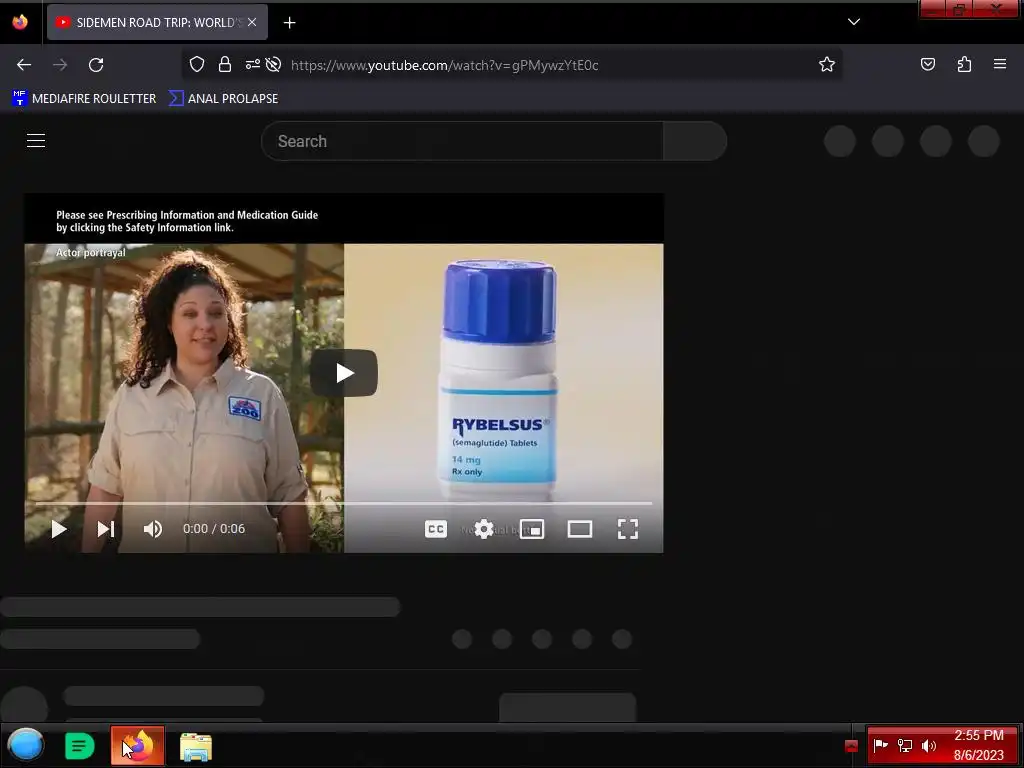Select the SIDEMEN ROAD TRIP tab
Viewport: 1024px width, 768px height.
click(157, 22)
